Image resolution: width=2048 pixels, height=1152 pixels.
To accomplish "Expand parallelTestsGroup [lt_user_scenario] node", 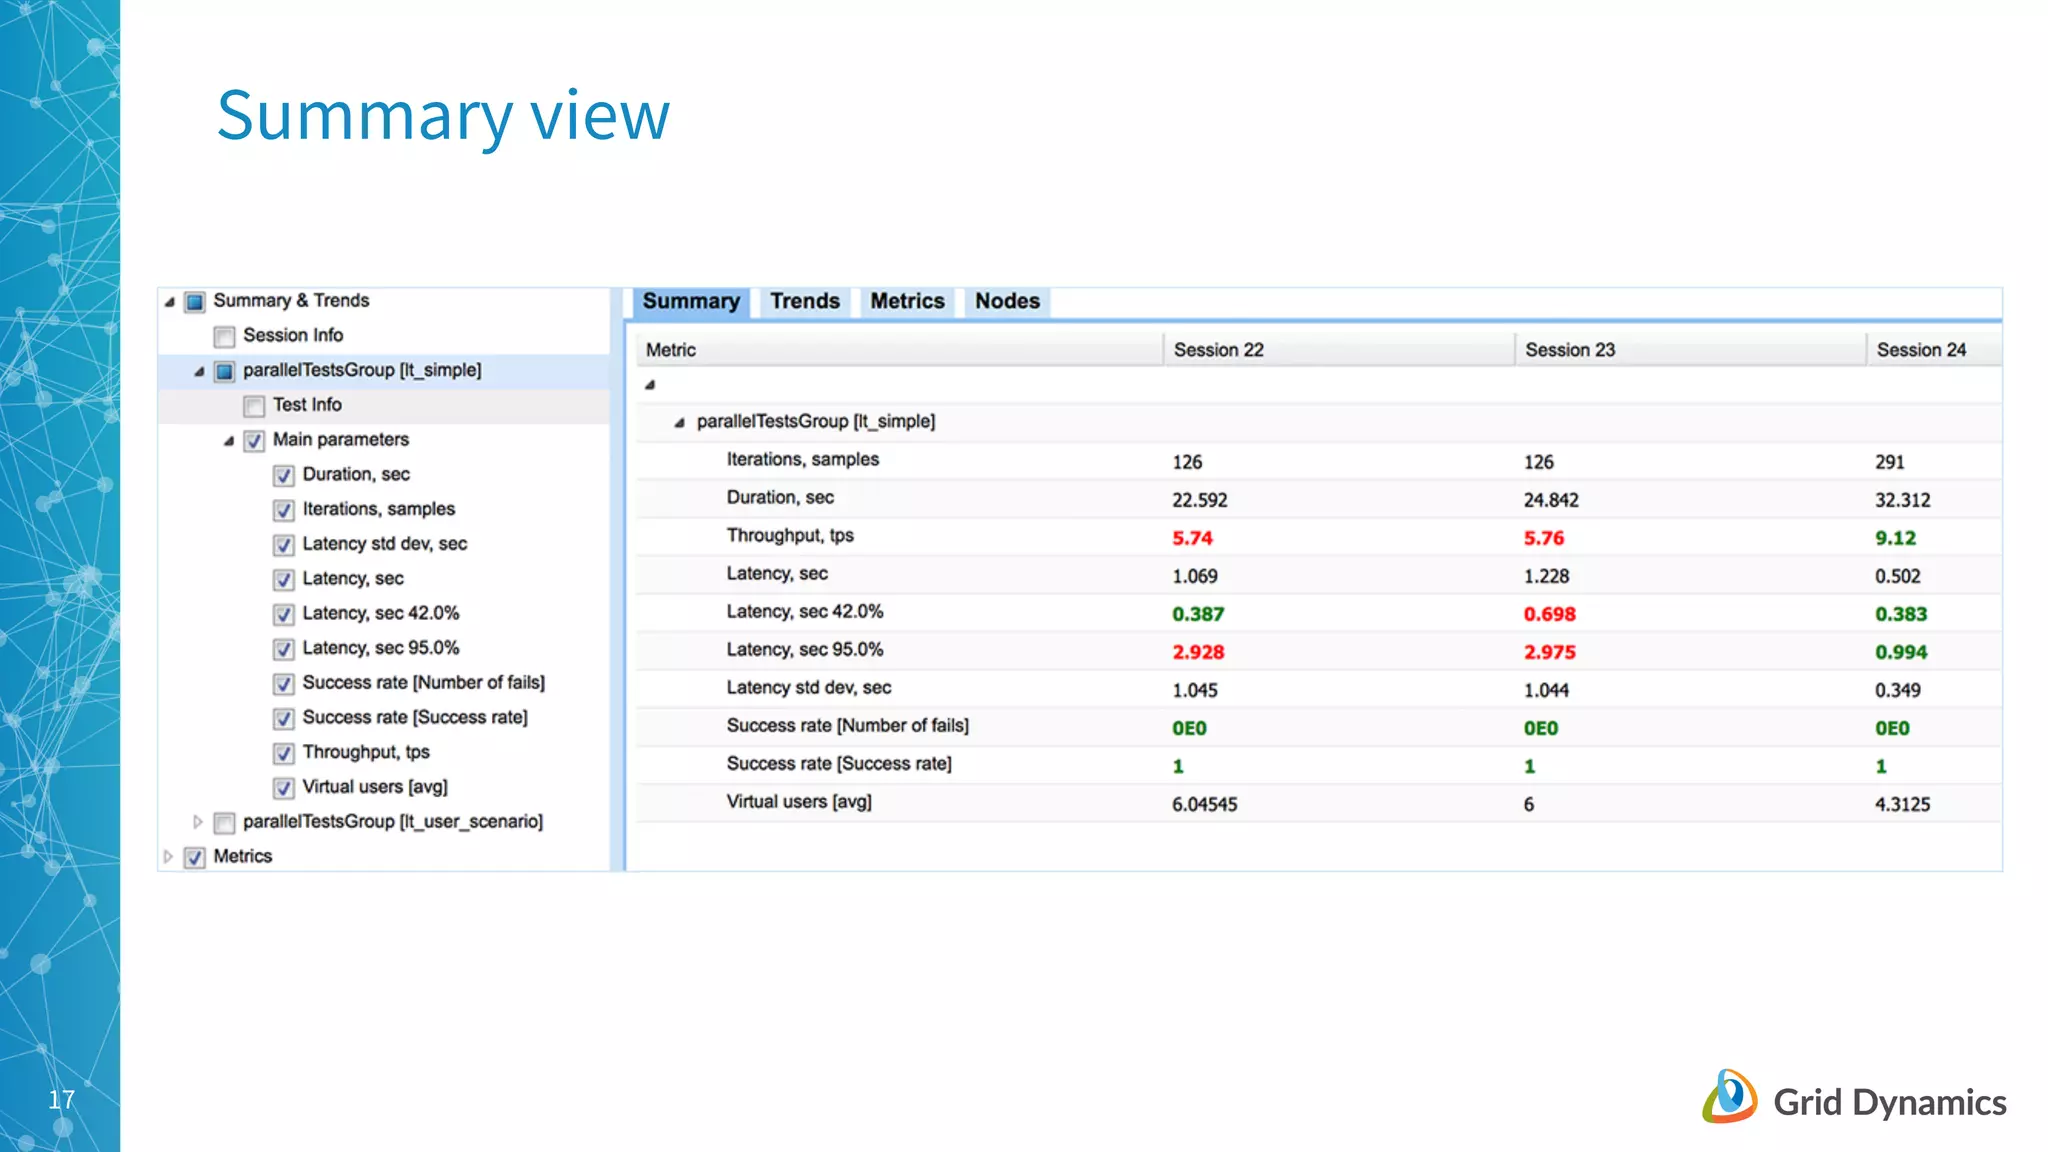I will tap(198, 822).
